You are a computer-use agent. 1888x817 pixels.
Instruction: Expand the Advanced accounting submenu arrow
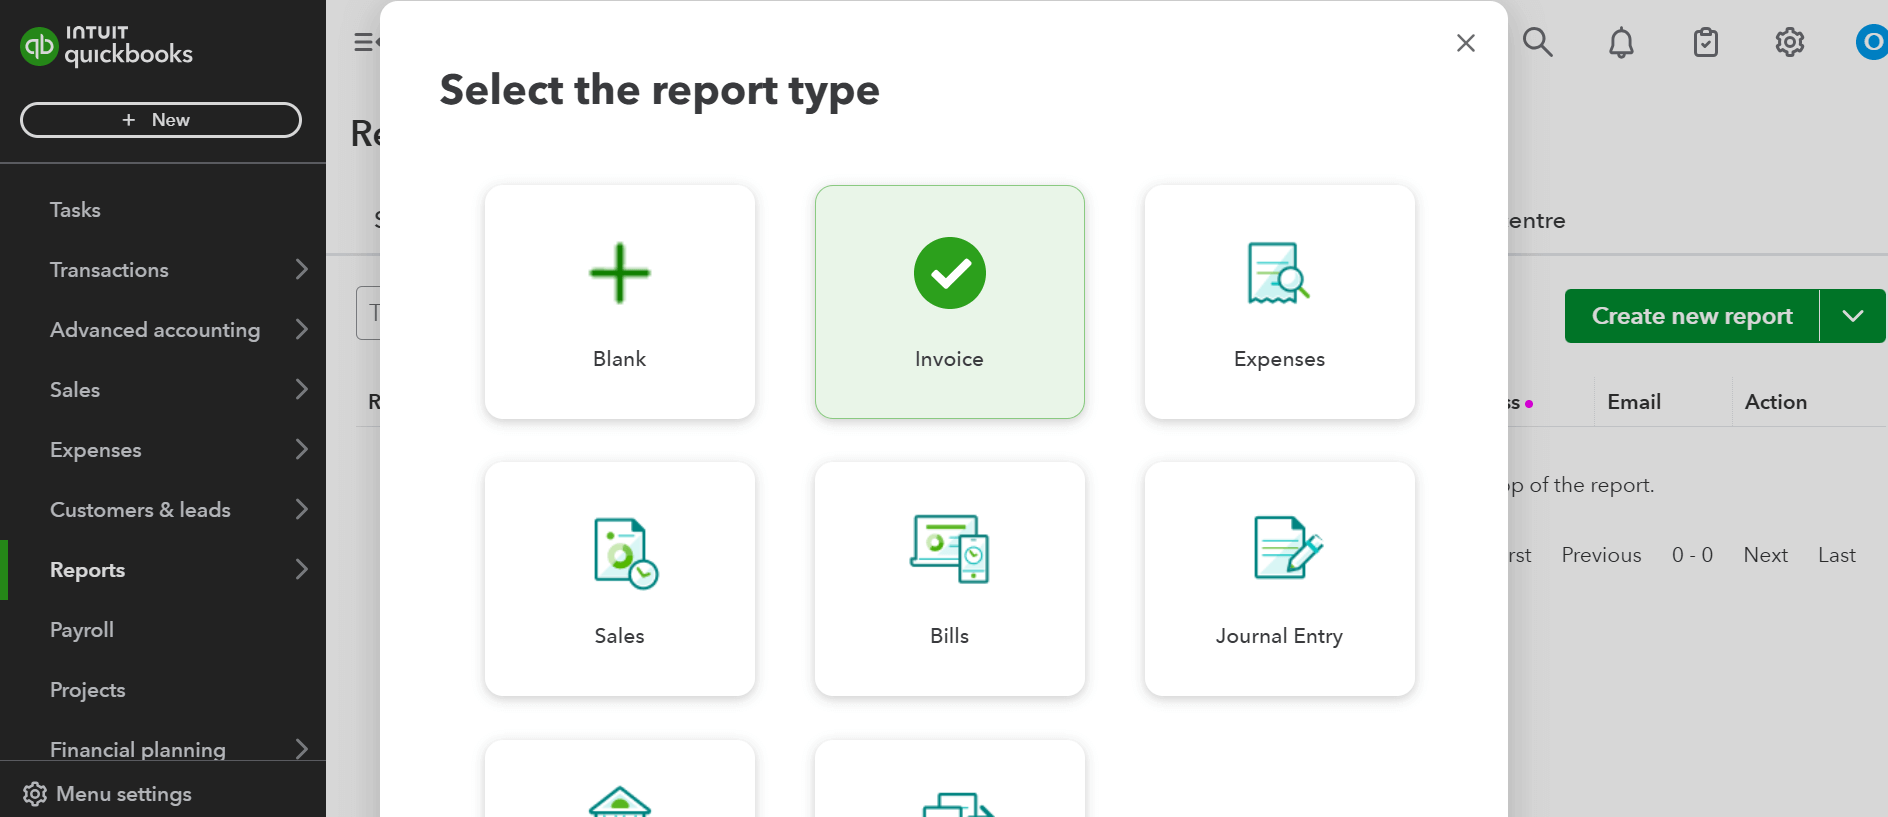pos(301,329)
